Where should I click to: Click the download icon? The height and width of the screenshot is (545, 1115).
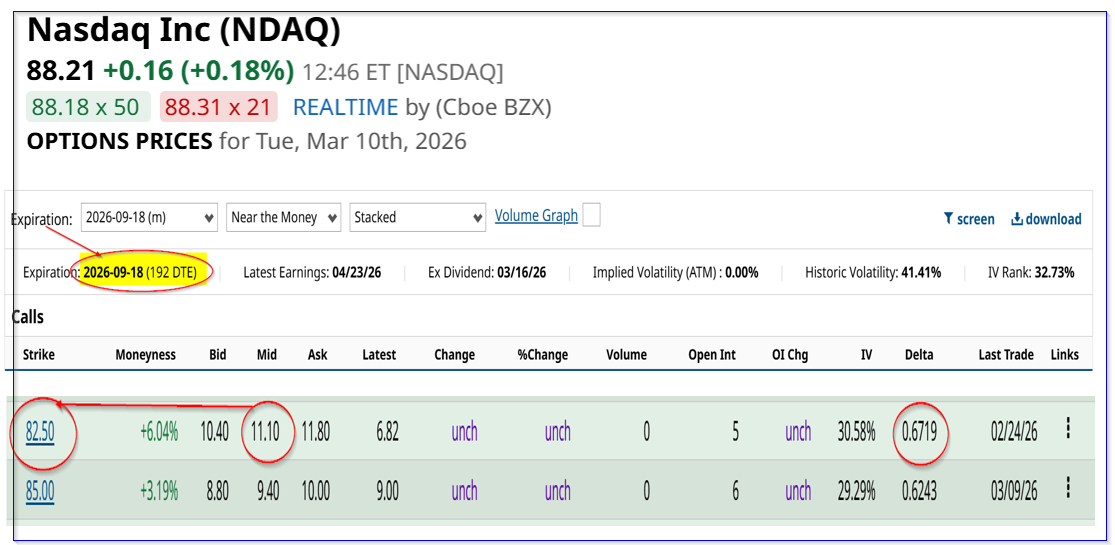(x=1017, y=219)
